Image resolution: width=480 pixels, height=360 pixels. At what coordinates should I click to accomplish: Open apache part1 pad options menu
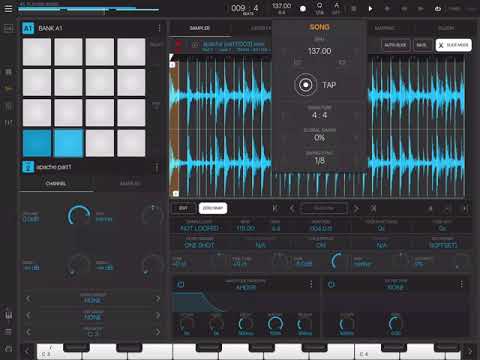[x=156, y=167]
